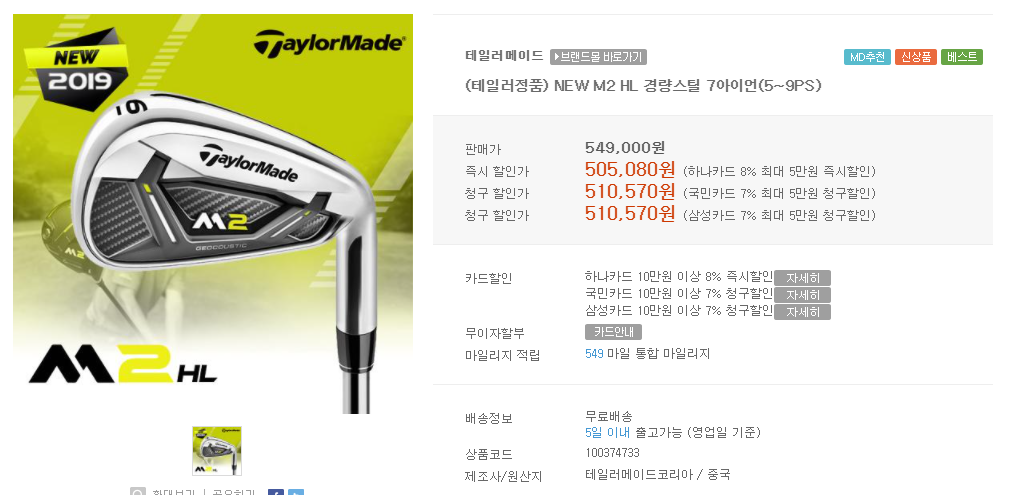Image resolution: width=1025 pixels, height=495 pixels.
Task: Open the 브랜드몰 바로가기 brand mall button
Action: pyautogui.click(x=598, y=57)
